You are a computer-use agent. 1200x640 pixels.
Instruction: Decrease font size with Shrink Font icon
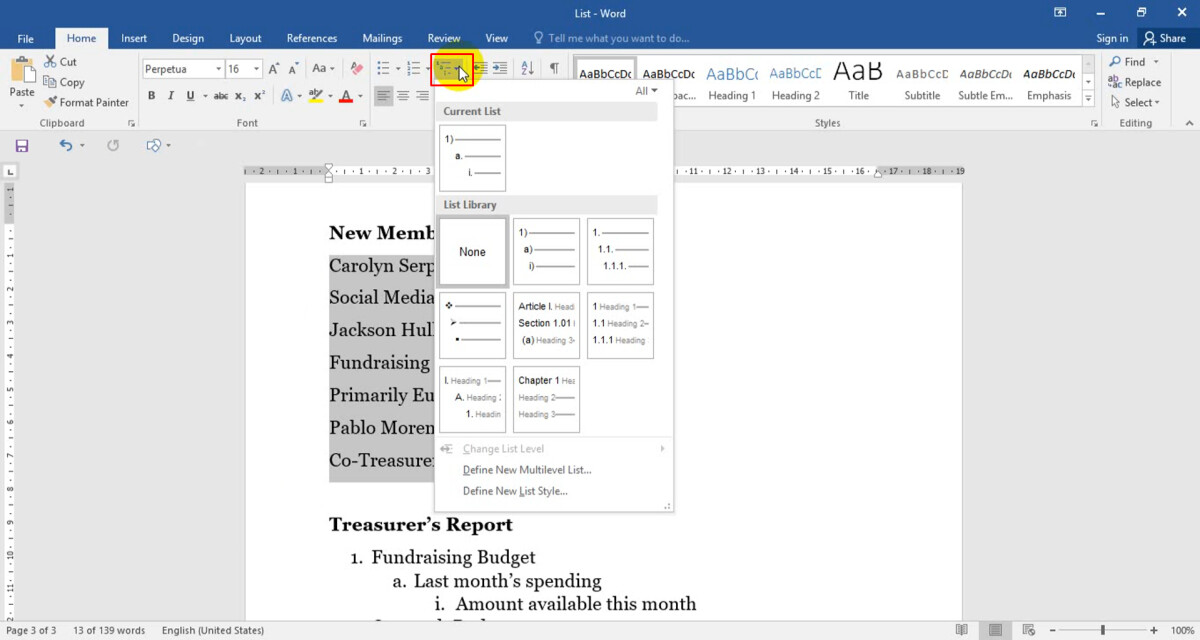pos(292,69)
